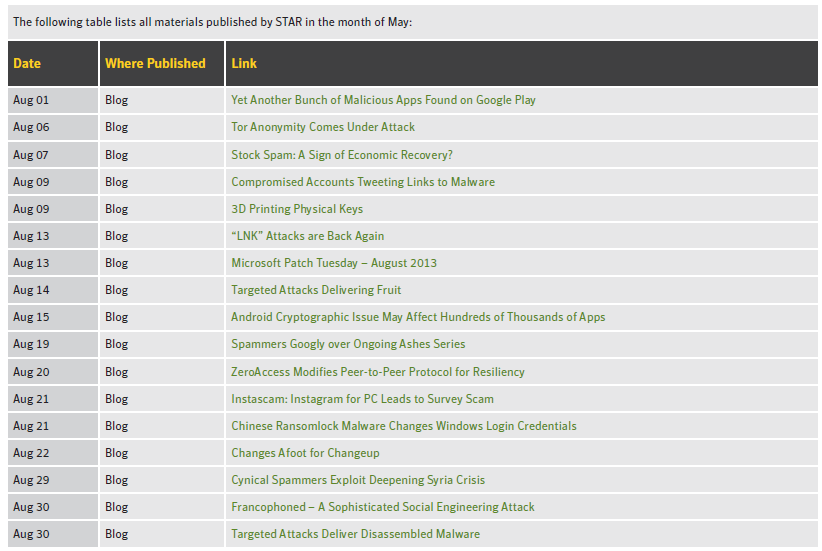Screen dimensions: 822x551
Task: Open '"LNK" Attacks are Back Again' link
Action: (308, 236)
